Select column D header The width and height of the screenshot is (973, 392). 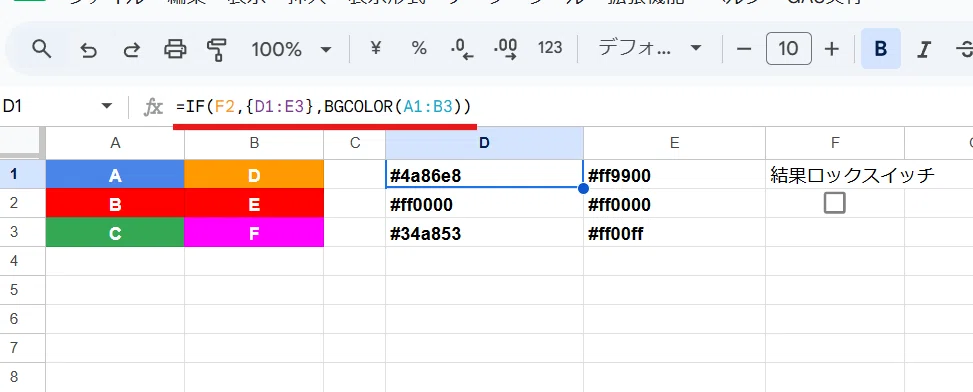click(484, 143)
